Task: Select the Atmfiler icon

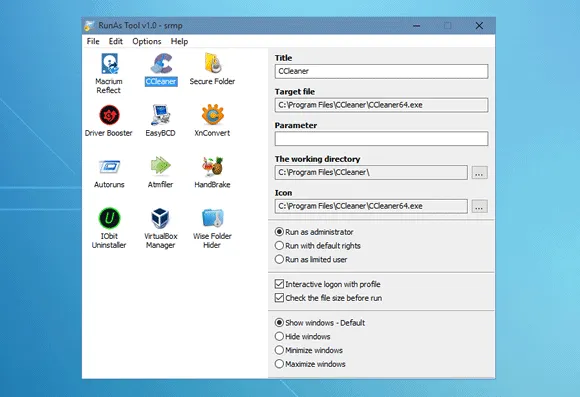Action: click(161, 166)
